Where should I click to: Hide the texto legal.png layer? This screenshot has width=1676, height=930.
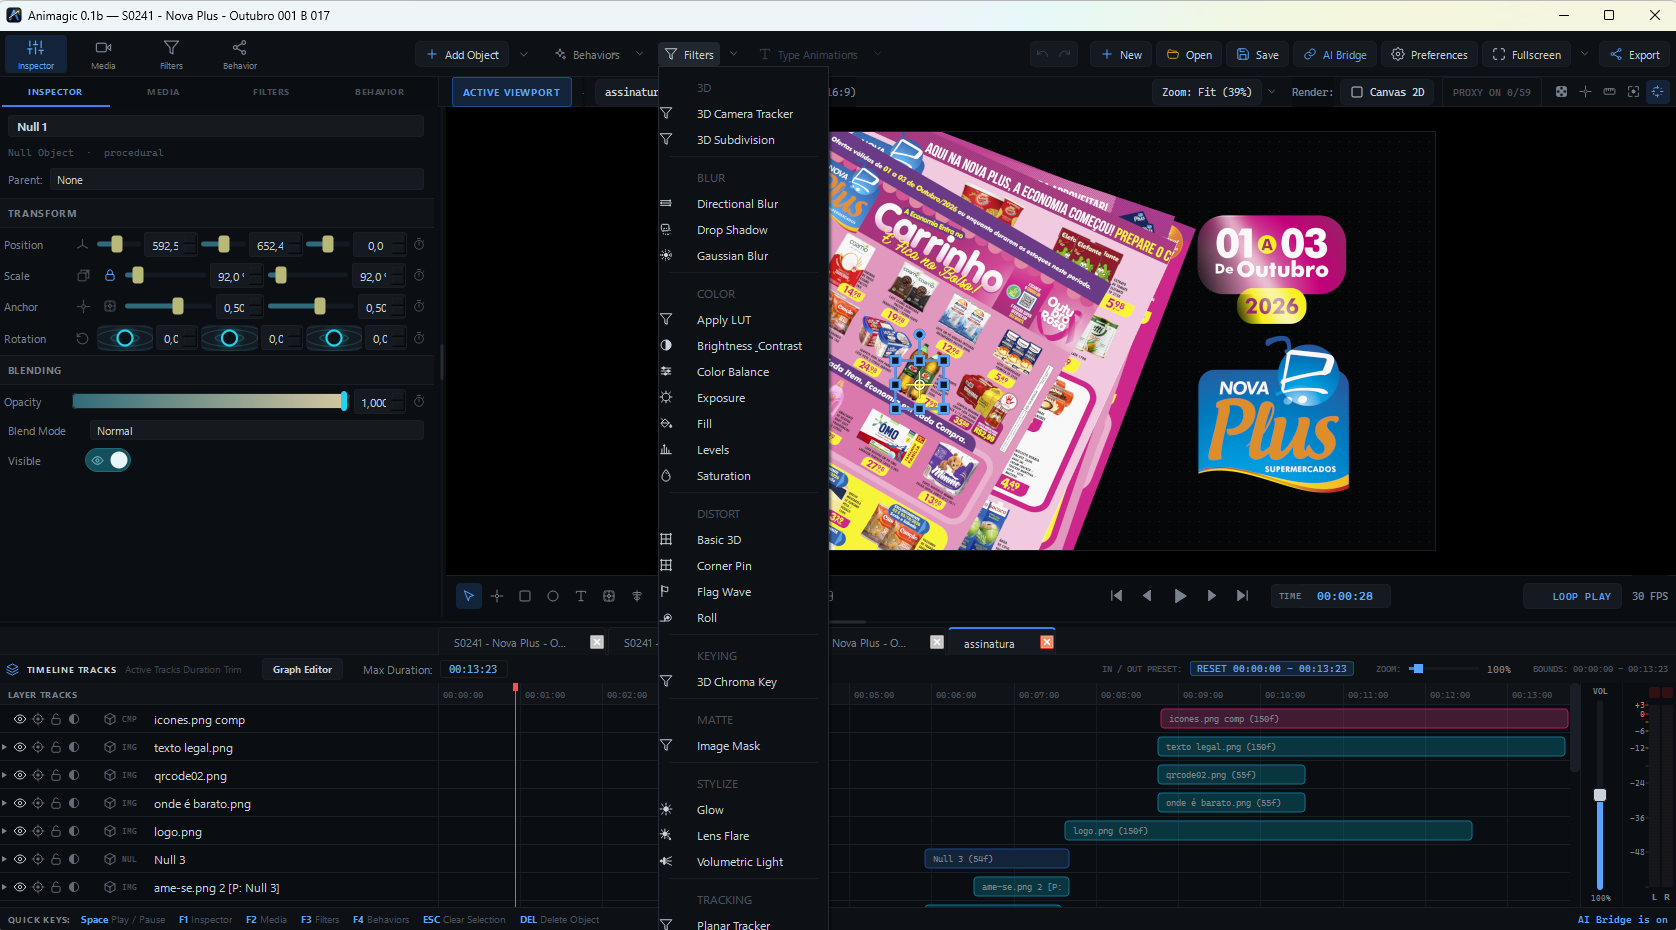click(20, 747)
